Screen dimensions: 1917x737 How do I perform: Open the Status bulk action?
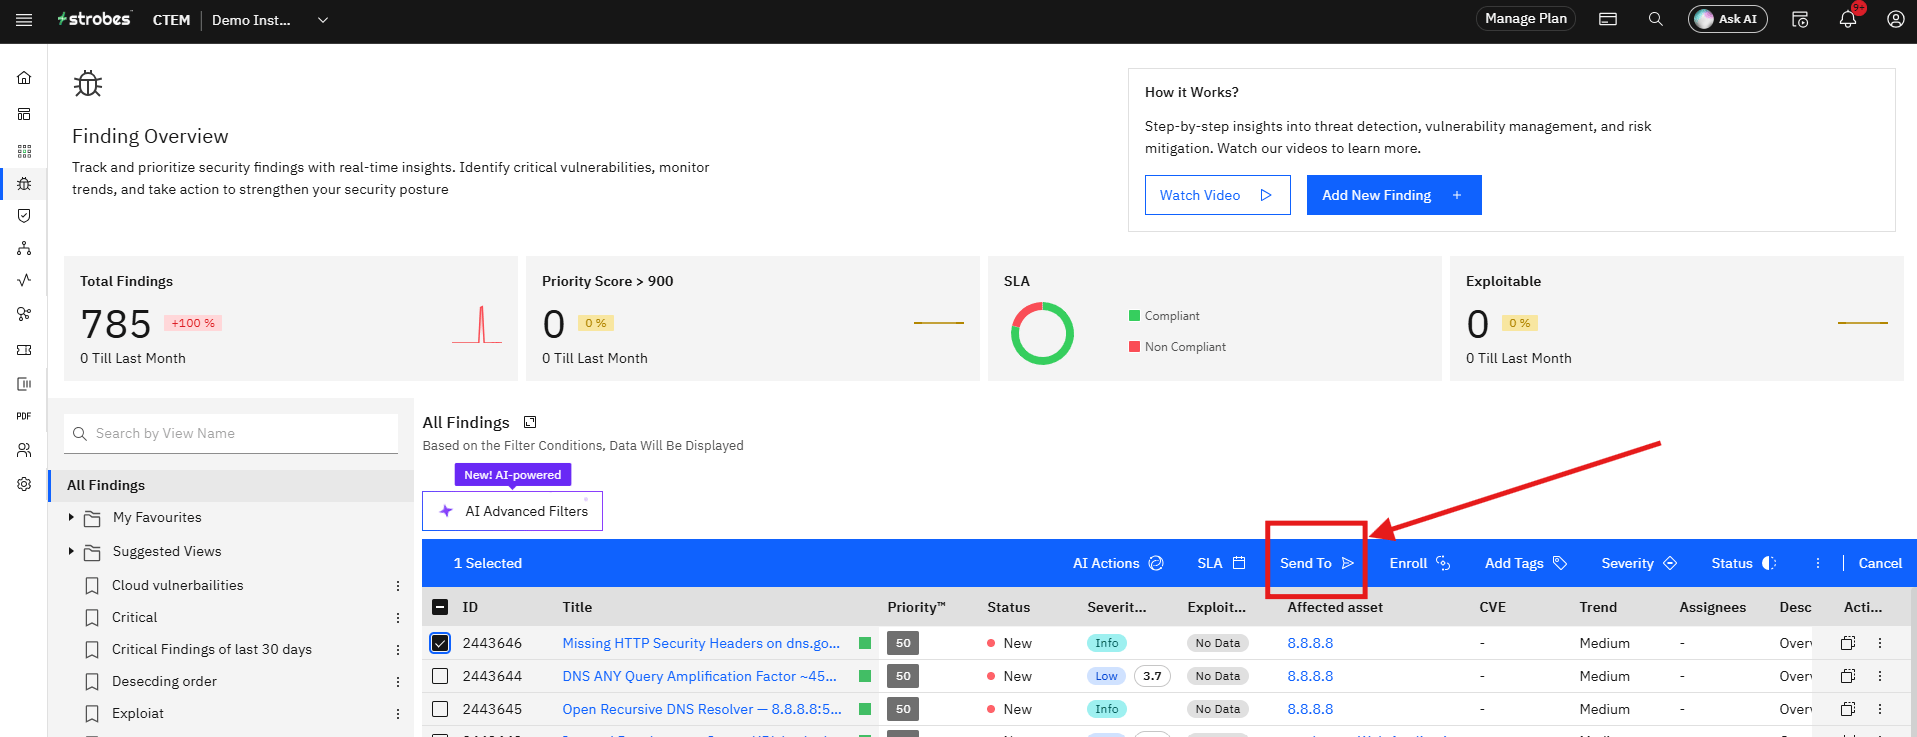point(1743,563)
